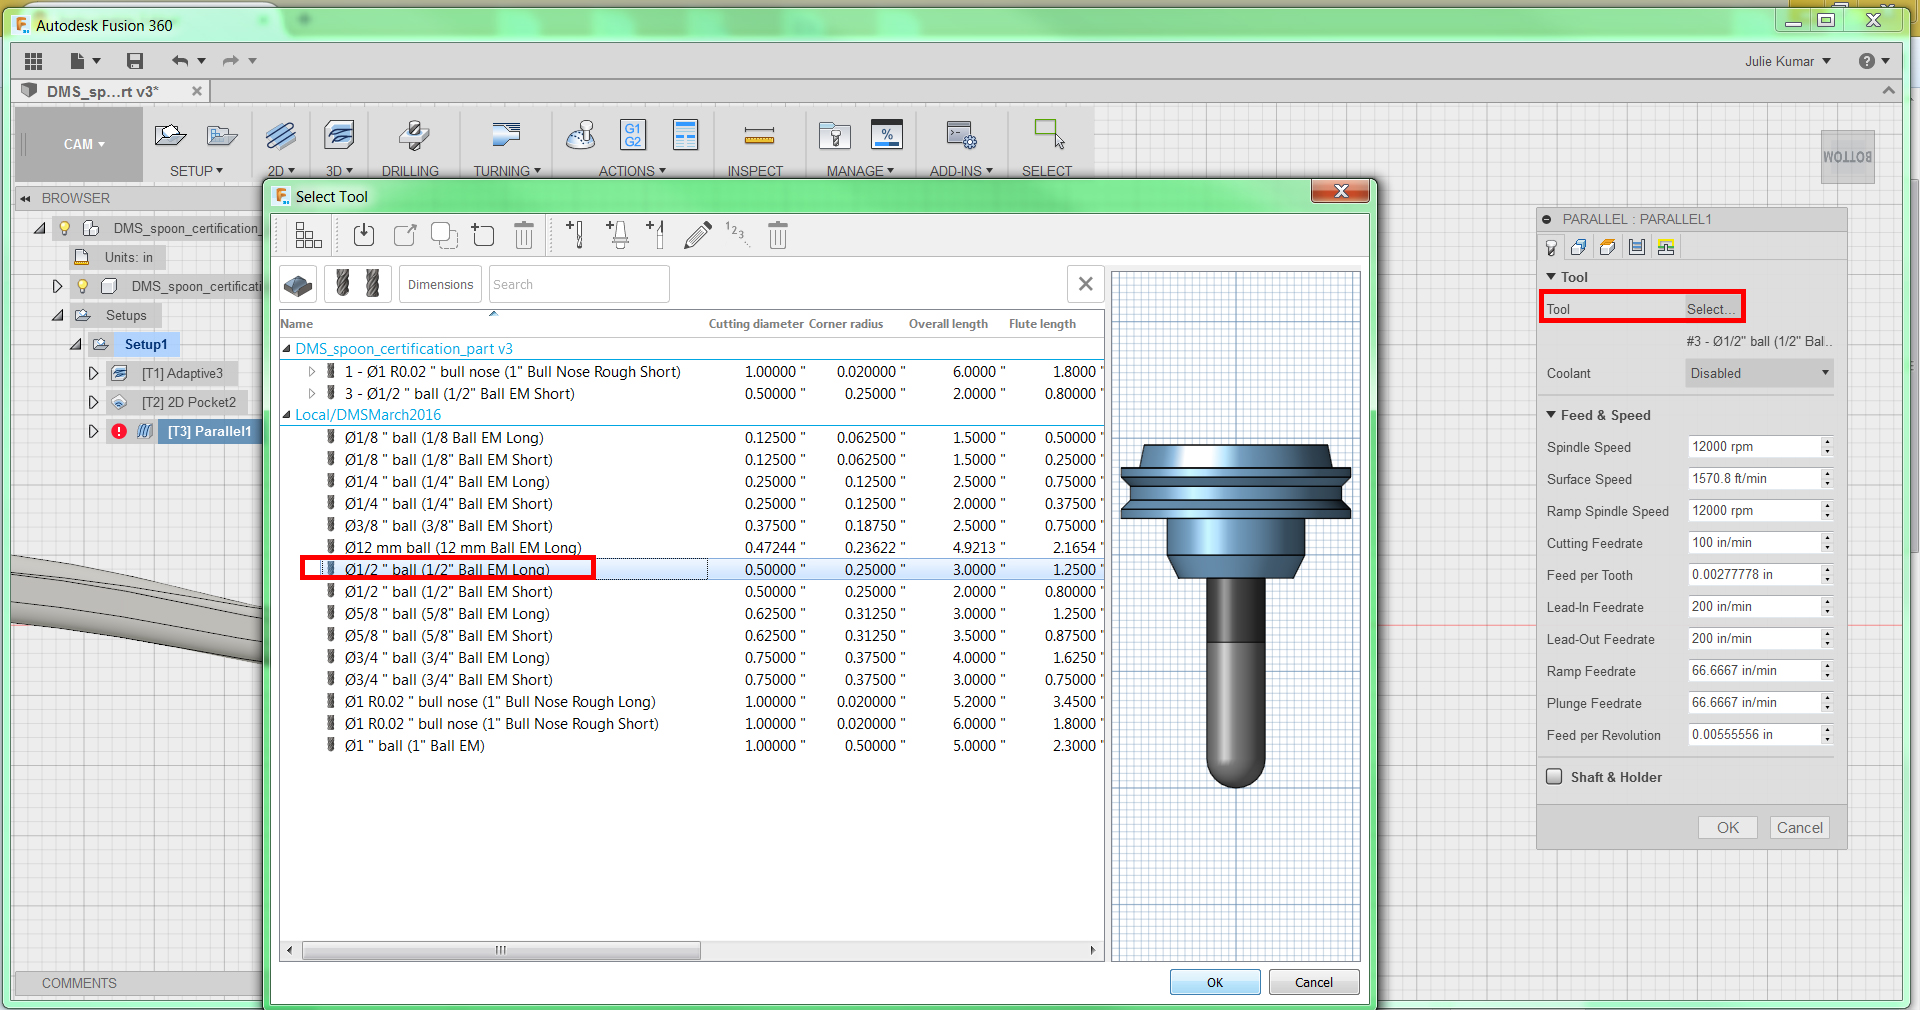Click the tool library tree view icon
The height and width of the screenshot is (1010, 1920).
point(308,236)
